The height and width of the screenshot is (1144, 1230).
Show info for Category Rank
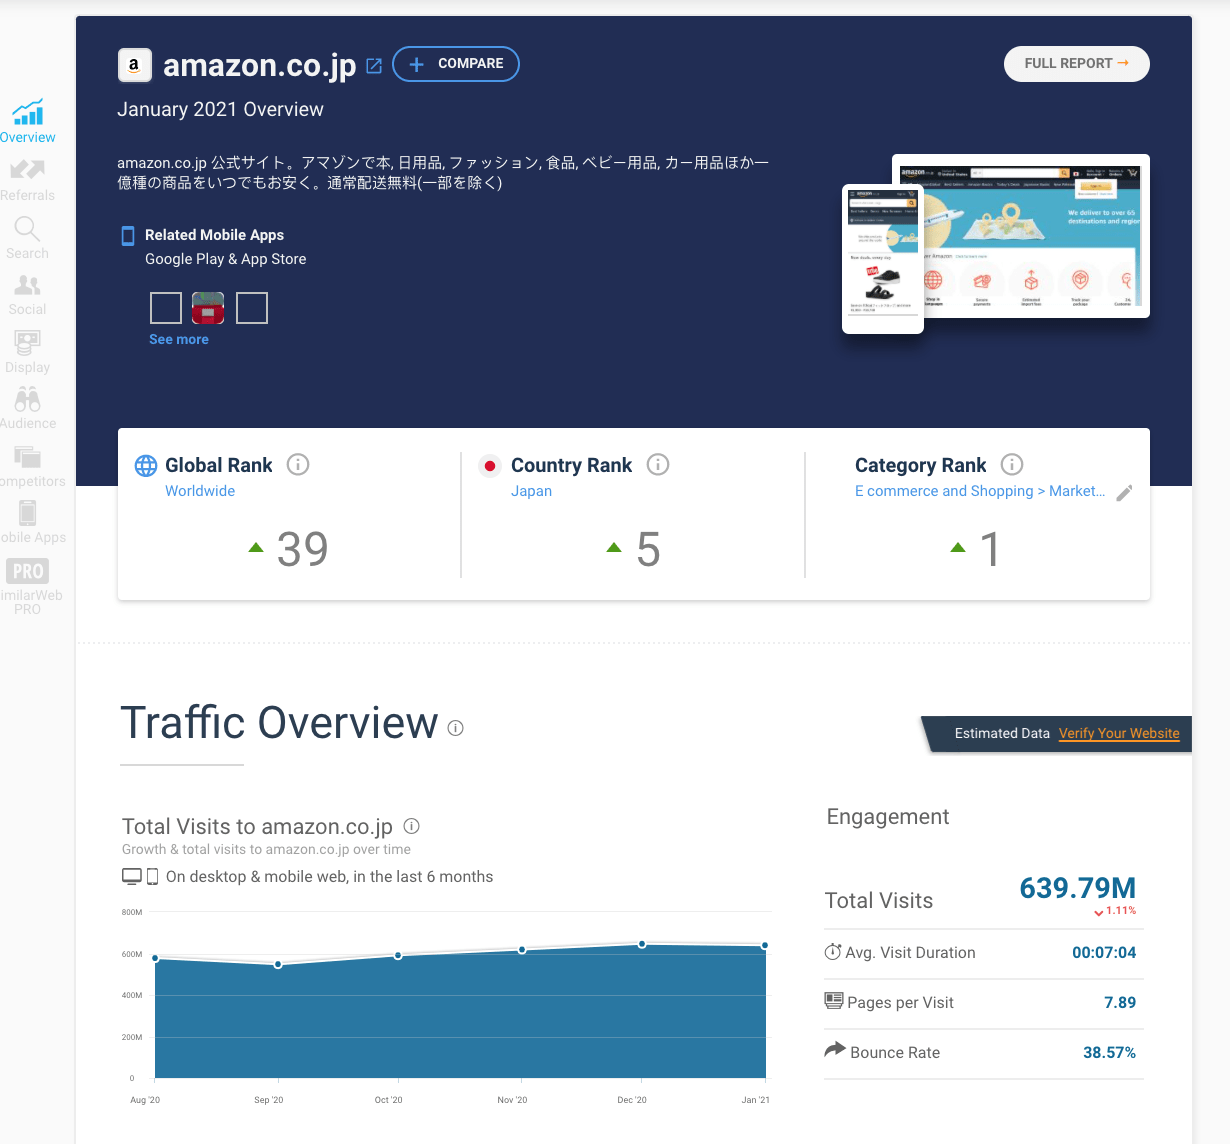(x=1012, y=465)
